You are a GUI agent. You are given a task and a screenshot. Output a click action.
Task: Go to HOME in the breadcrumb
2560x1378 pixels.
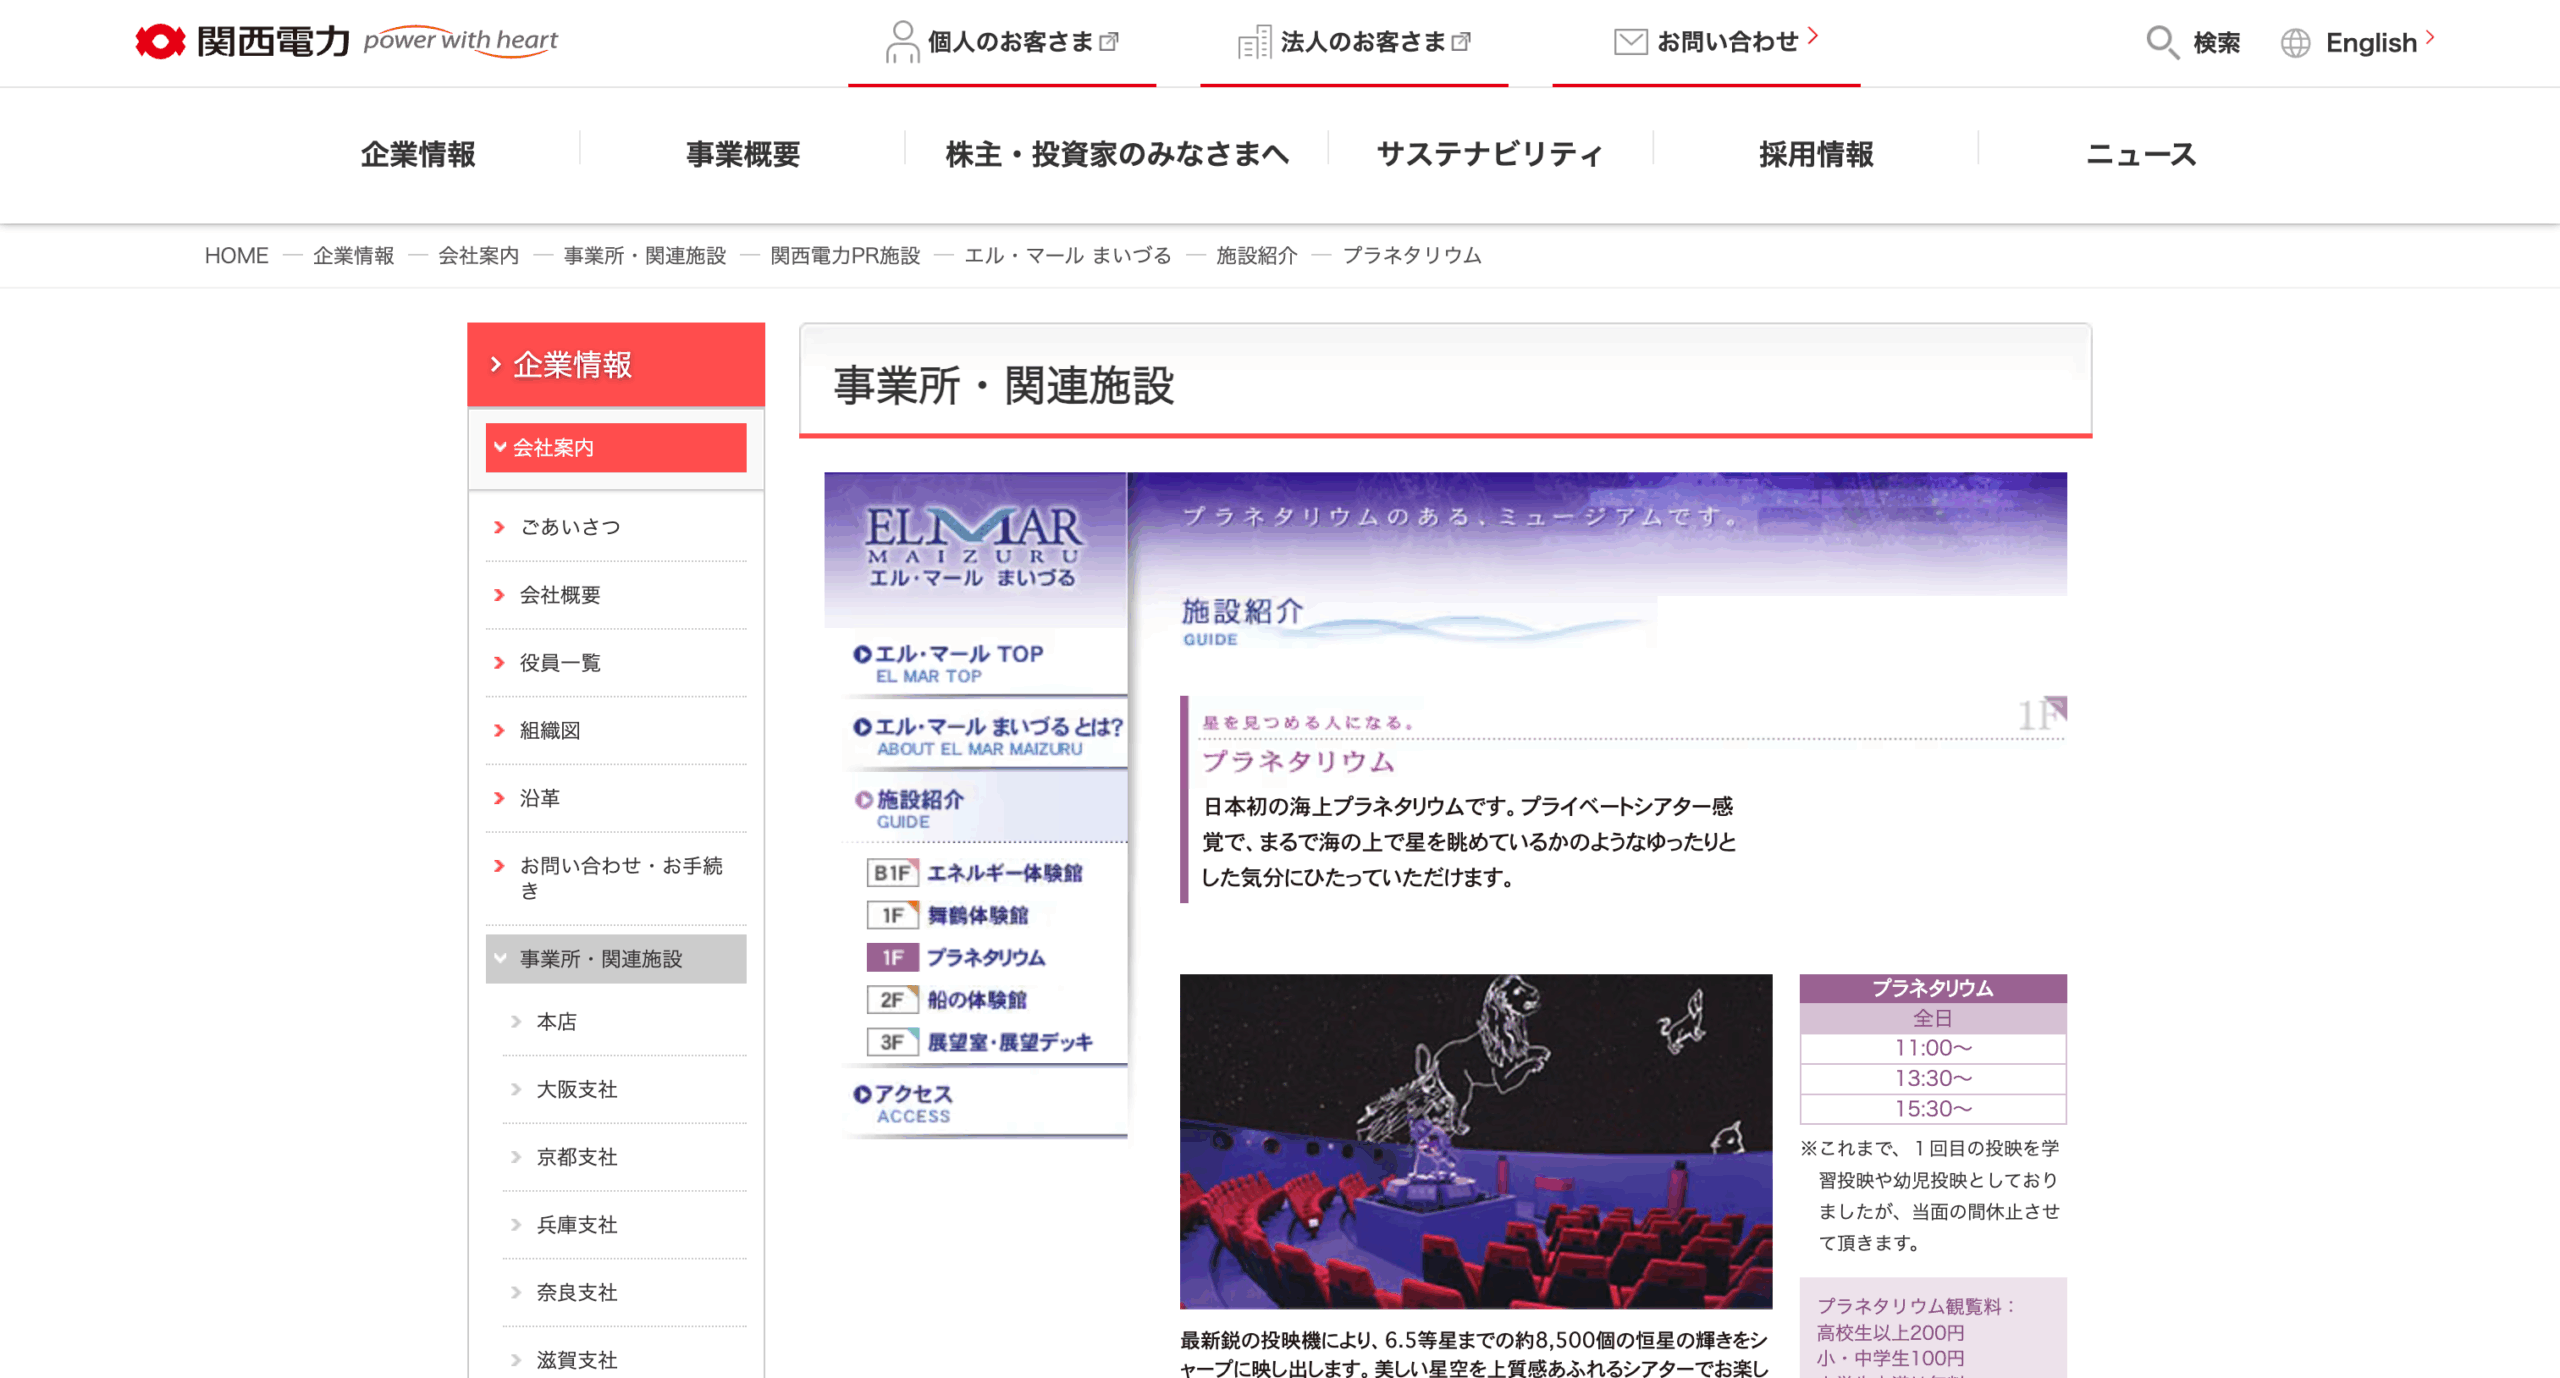click(236, 256)
